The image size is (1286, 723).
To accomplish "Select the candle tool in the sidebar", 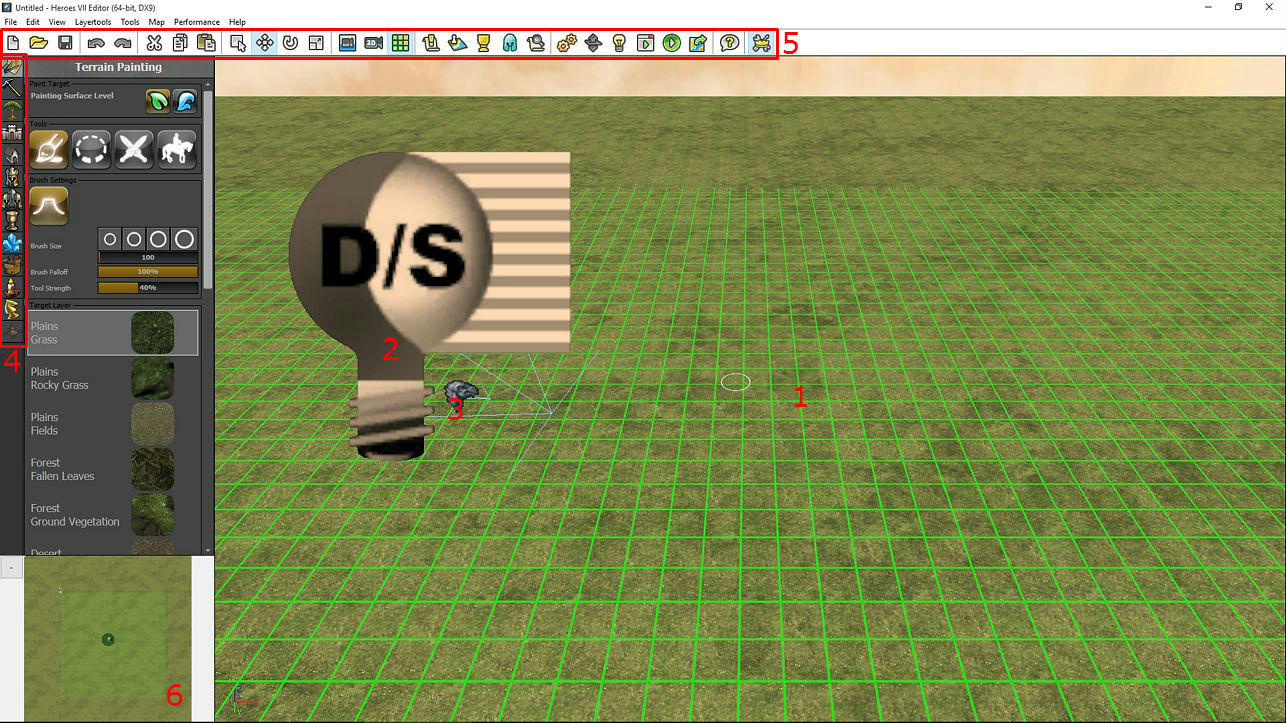I will (x=12, y=286).
